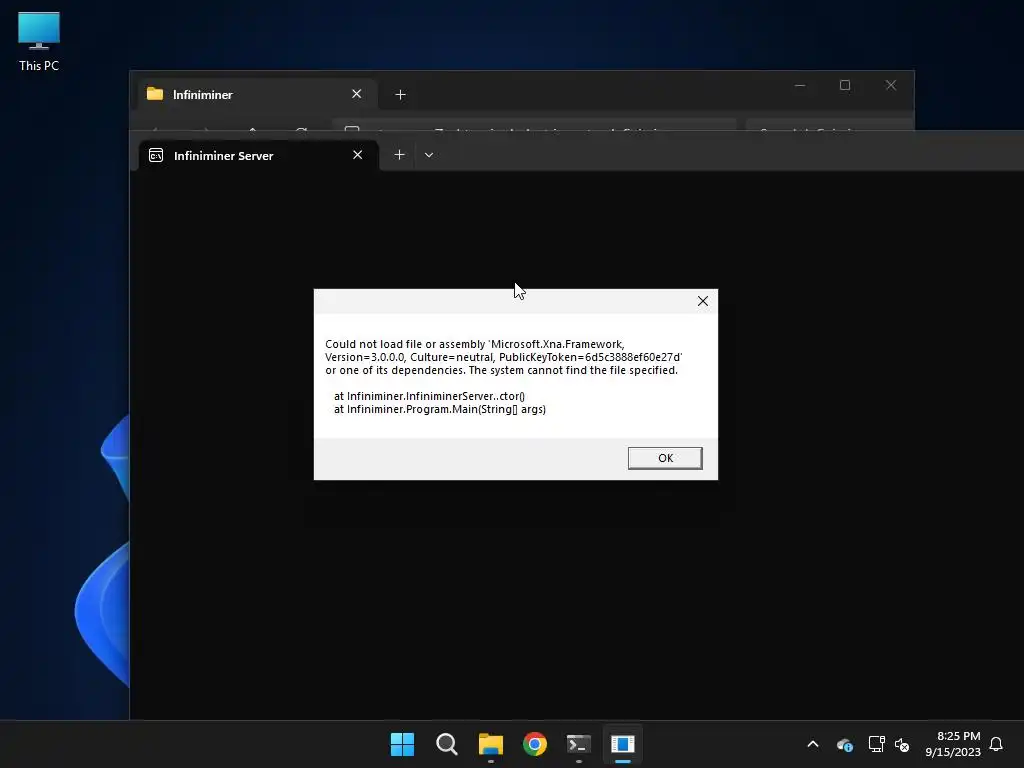
Task: Select the Infiniminer File Explorer tab
Action: 257,95
